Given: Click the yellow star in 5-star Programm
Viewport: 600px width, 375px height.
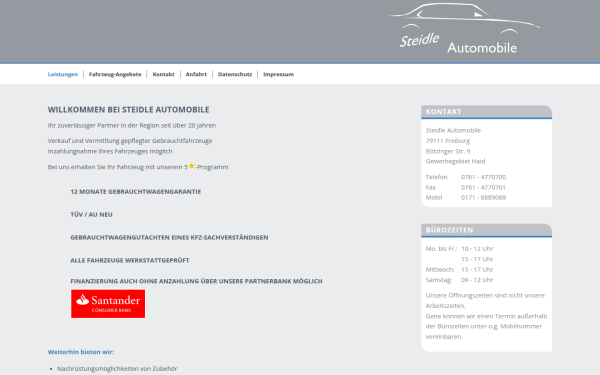Looking at the screenshot, I should pyautogui.click(x=192, y=165).
